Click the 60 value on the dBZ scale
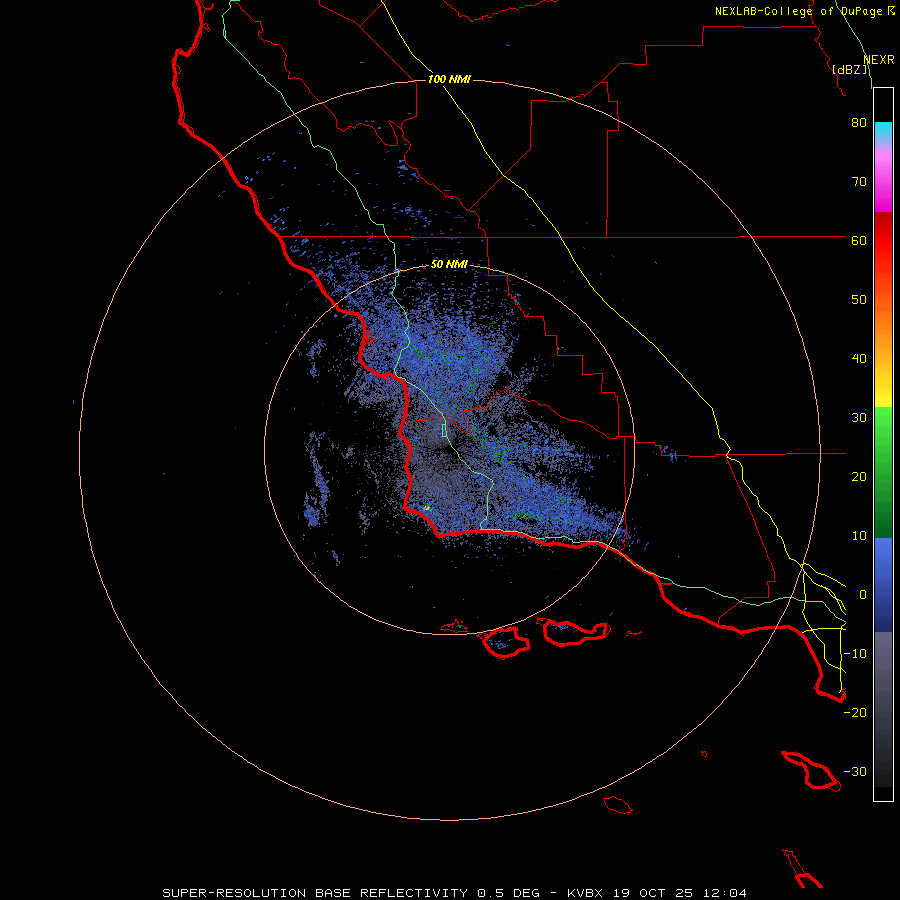The image size is (900, 900). pos(859,240)
